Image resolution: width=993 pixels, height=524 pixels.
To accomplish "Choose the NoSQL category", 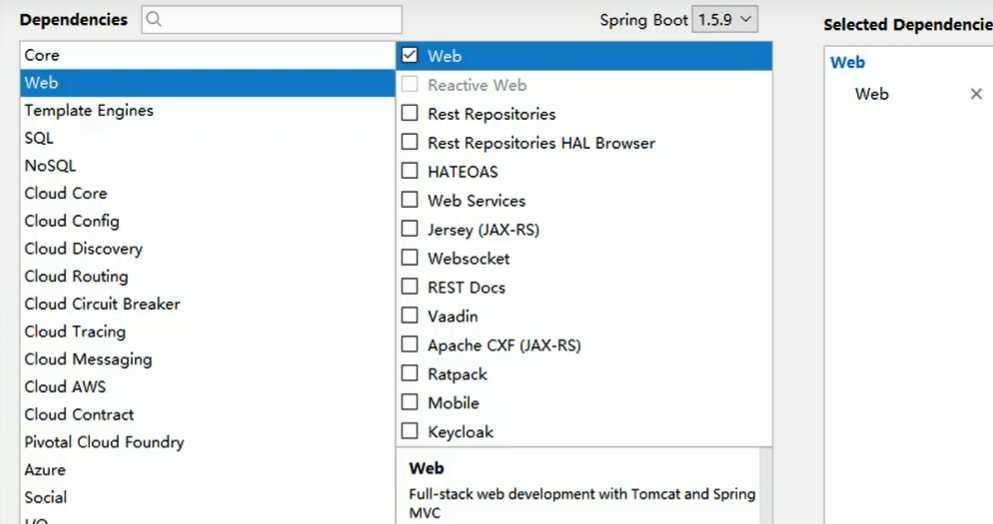I will click(x=208, y=166).
